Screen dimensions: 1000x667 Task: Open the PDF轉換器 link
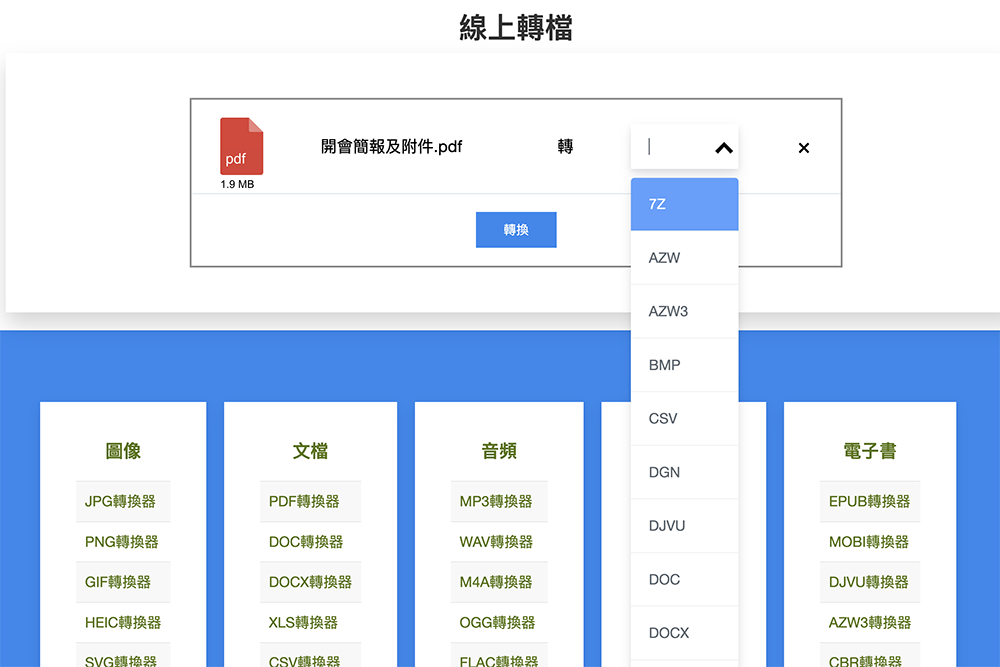point(310,501)
